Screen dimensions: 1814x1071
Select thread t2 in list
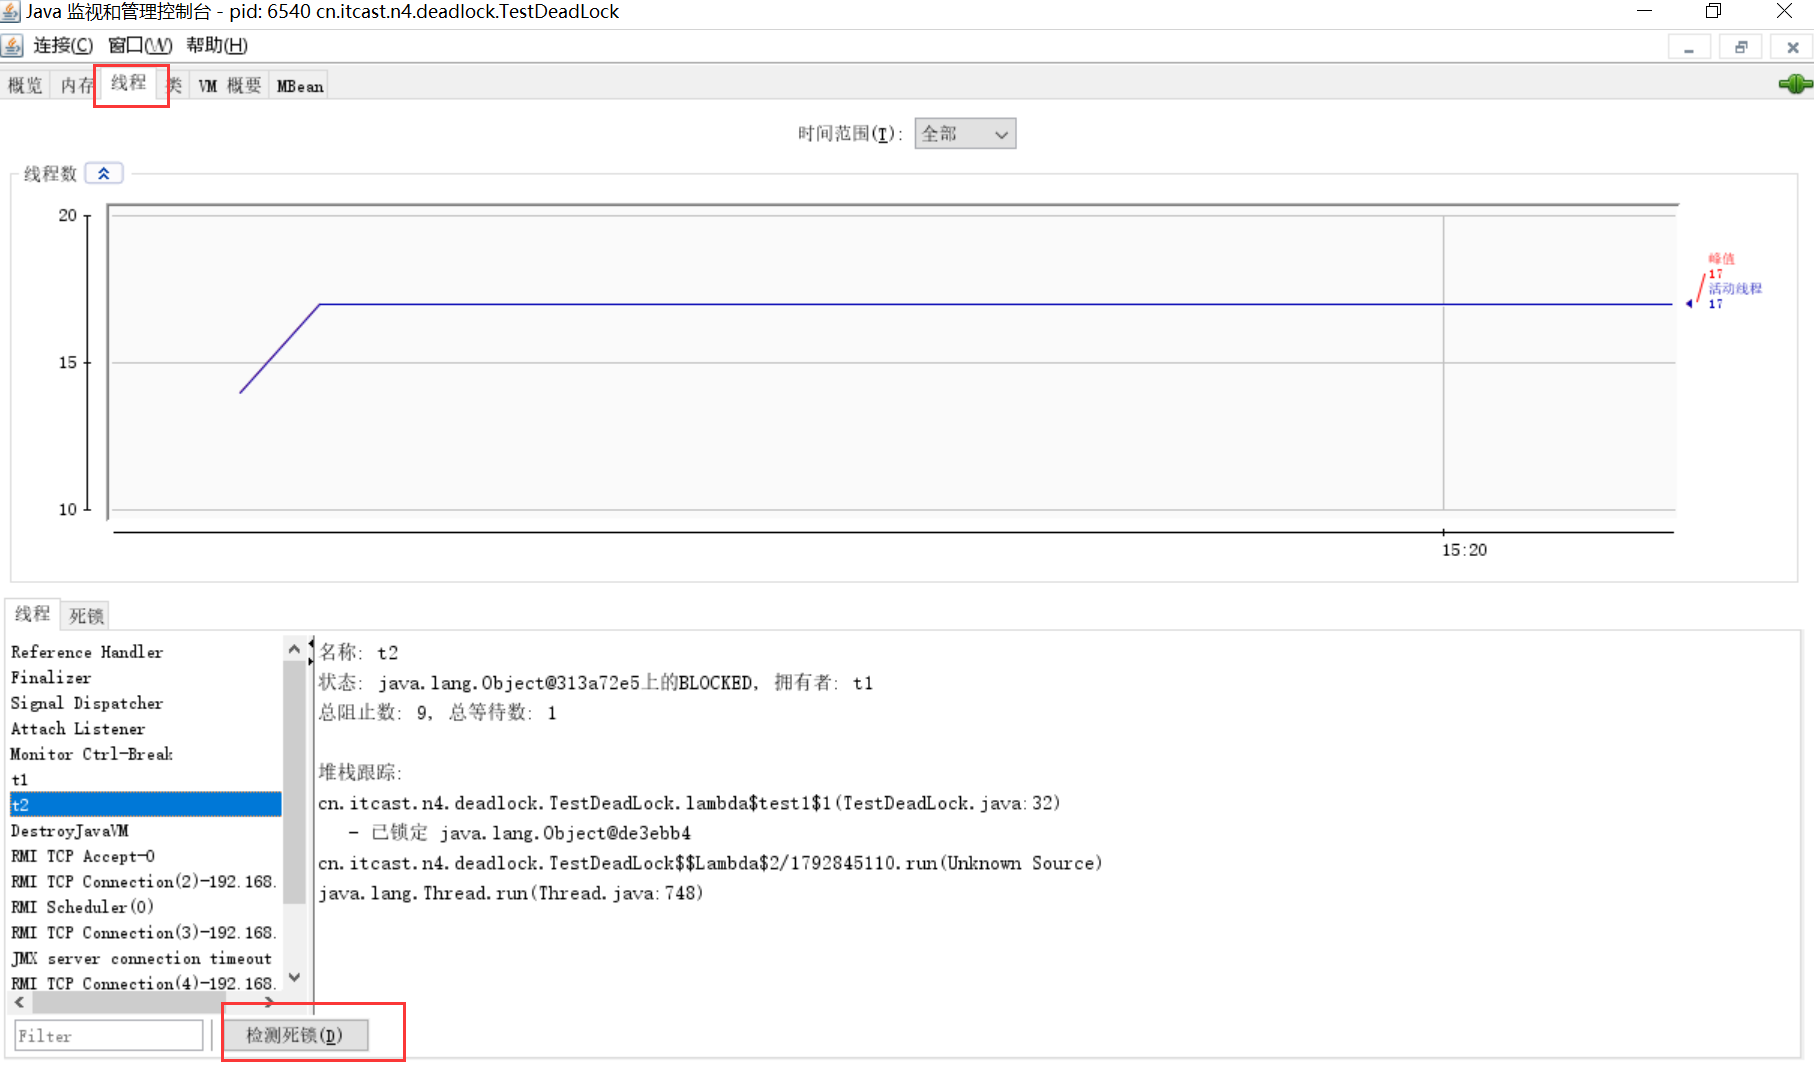(146, 805)
